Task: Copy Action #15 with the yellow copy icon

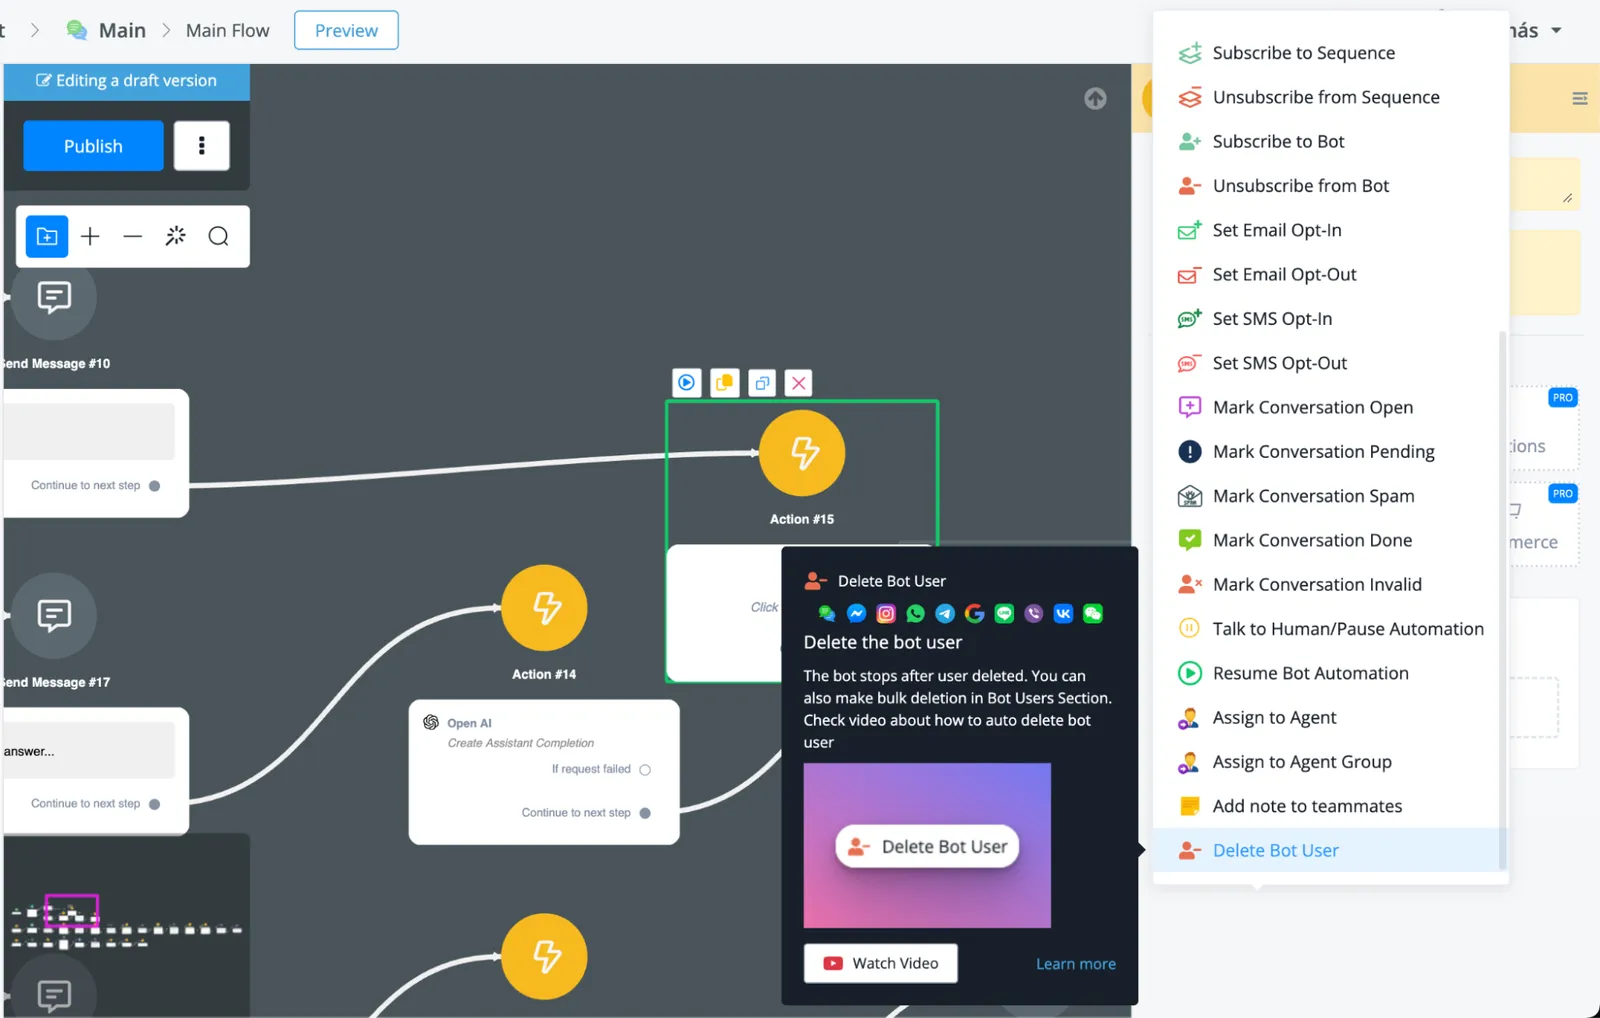Action: [724, 382]
